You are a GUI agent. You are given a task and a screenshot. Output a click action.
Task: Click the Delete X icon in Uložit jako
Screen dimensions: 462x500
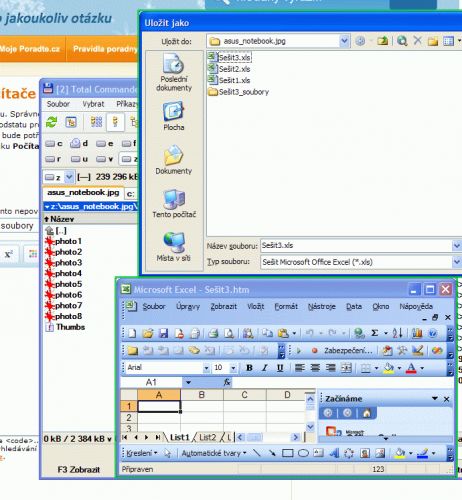point(417,41)
